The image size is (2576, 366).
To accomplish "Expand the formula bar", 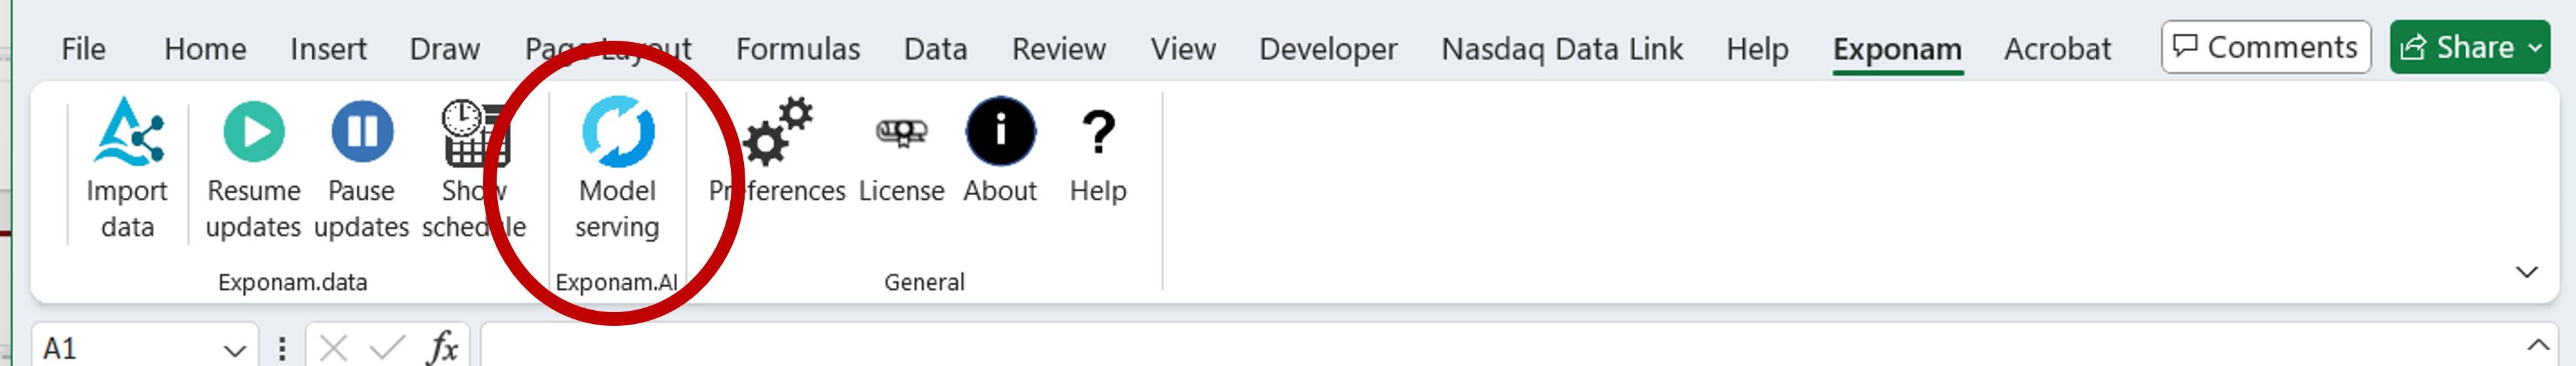I will tap(2537, 345).
